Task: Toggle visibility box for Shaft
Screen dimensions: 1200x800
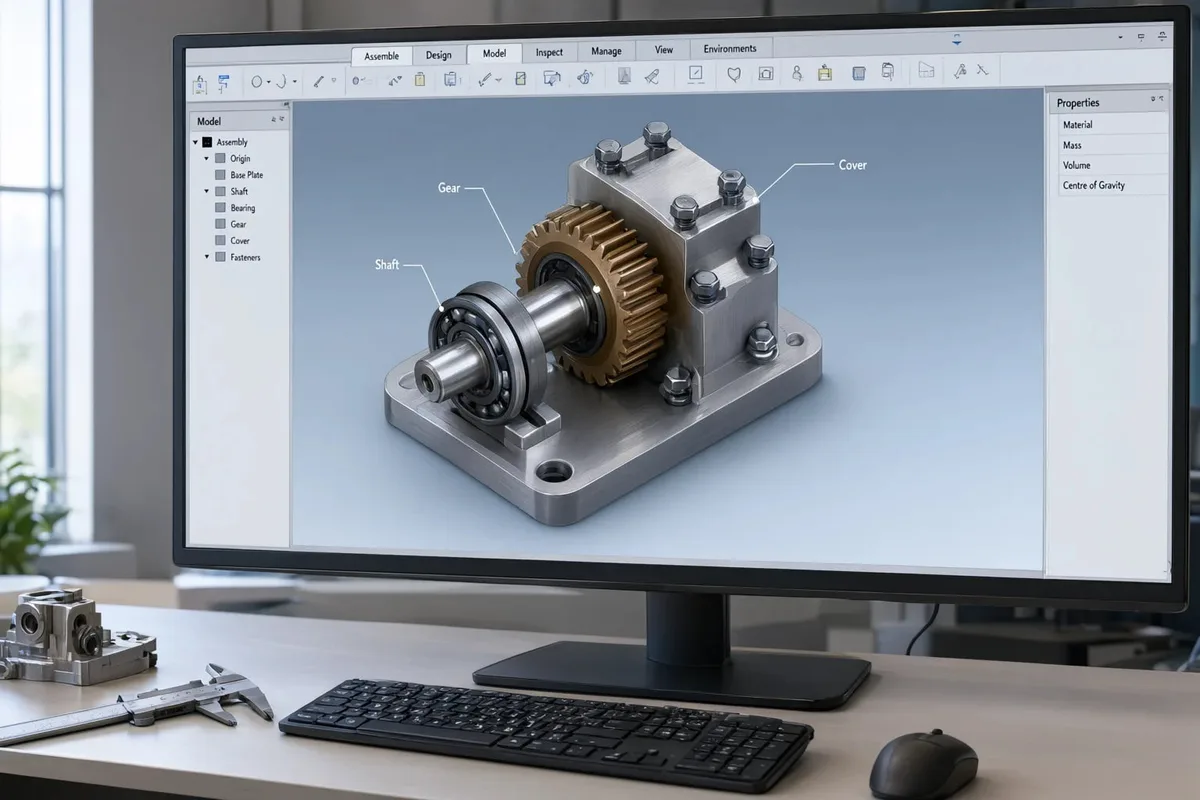Action: (x=220, y=191)
